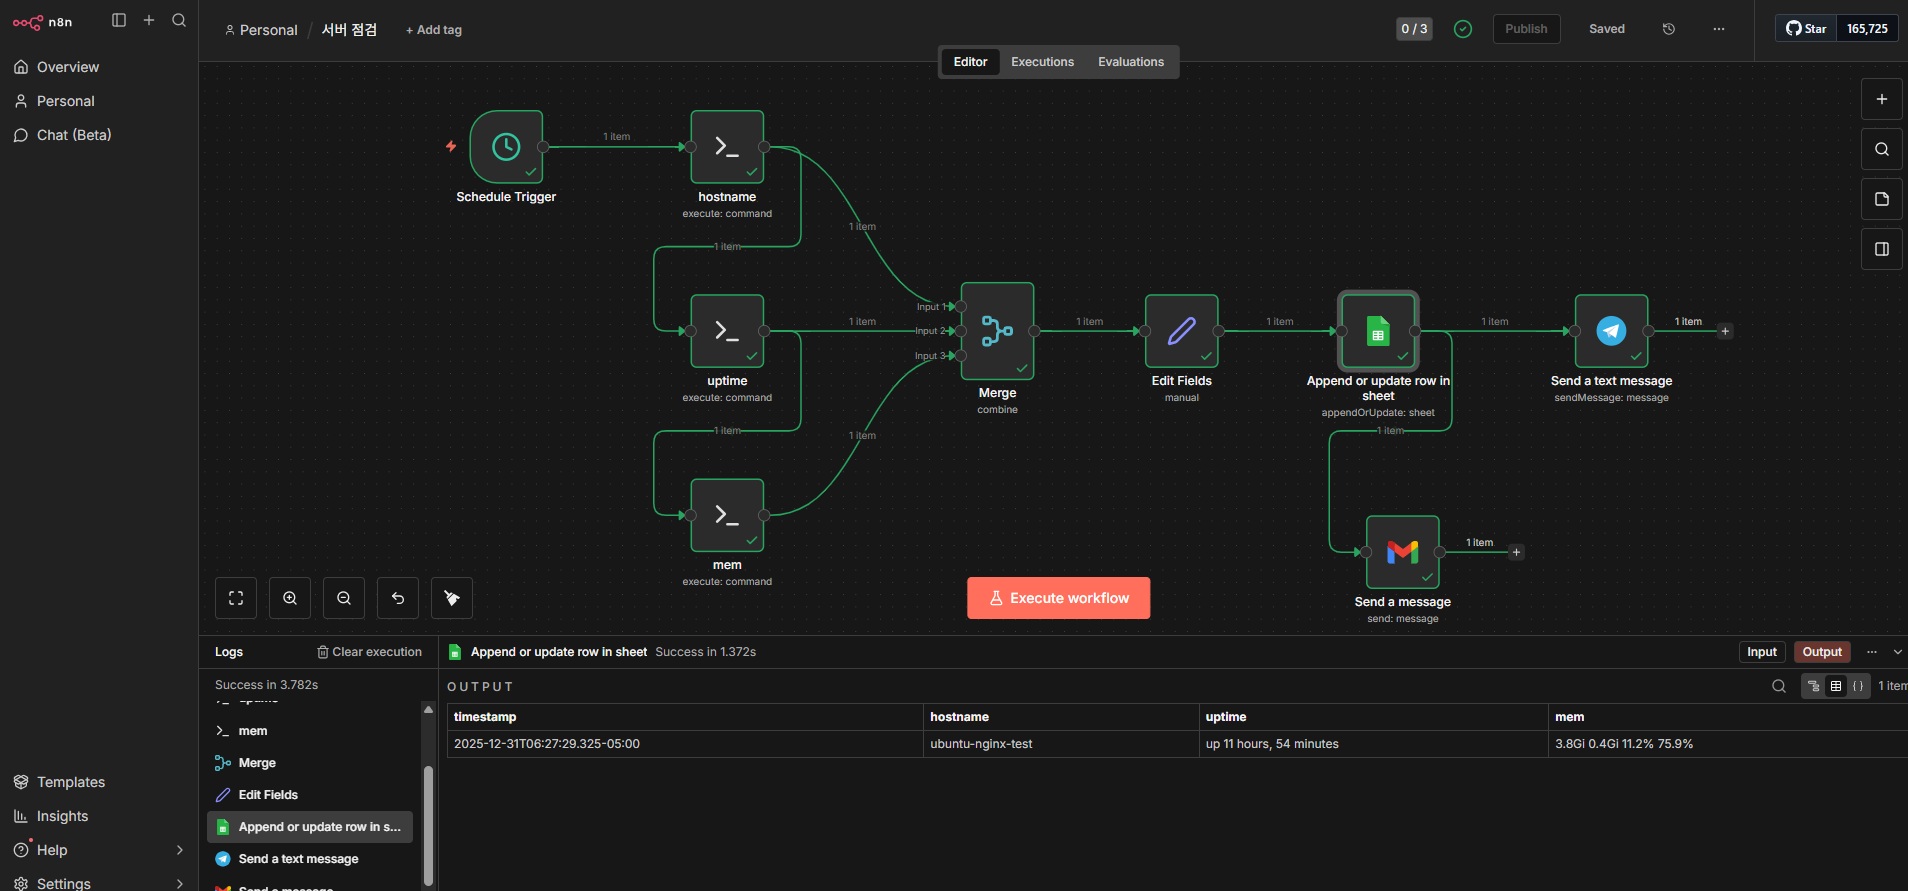Click the logs list vertical scrollbar
The width and height of the screenshot is (1908, 891).
pyautogui.click(x=428, y=820)
